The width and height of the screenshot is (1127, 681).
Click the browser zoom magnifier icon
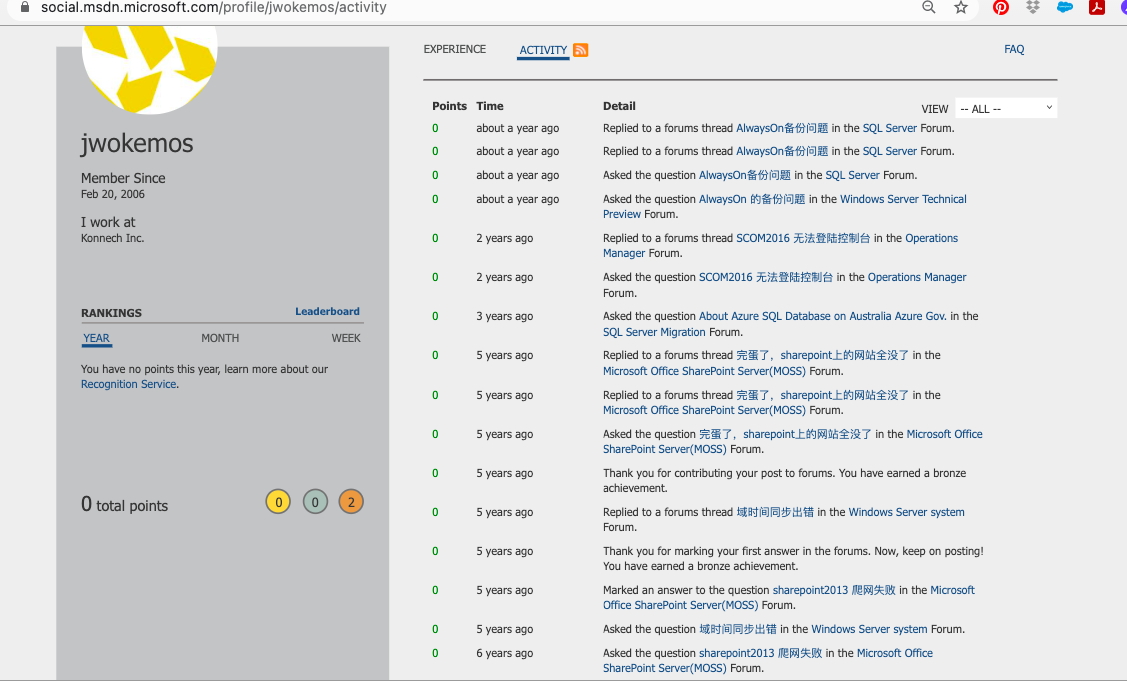pos(929,7)
